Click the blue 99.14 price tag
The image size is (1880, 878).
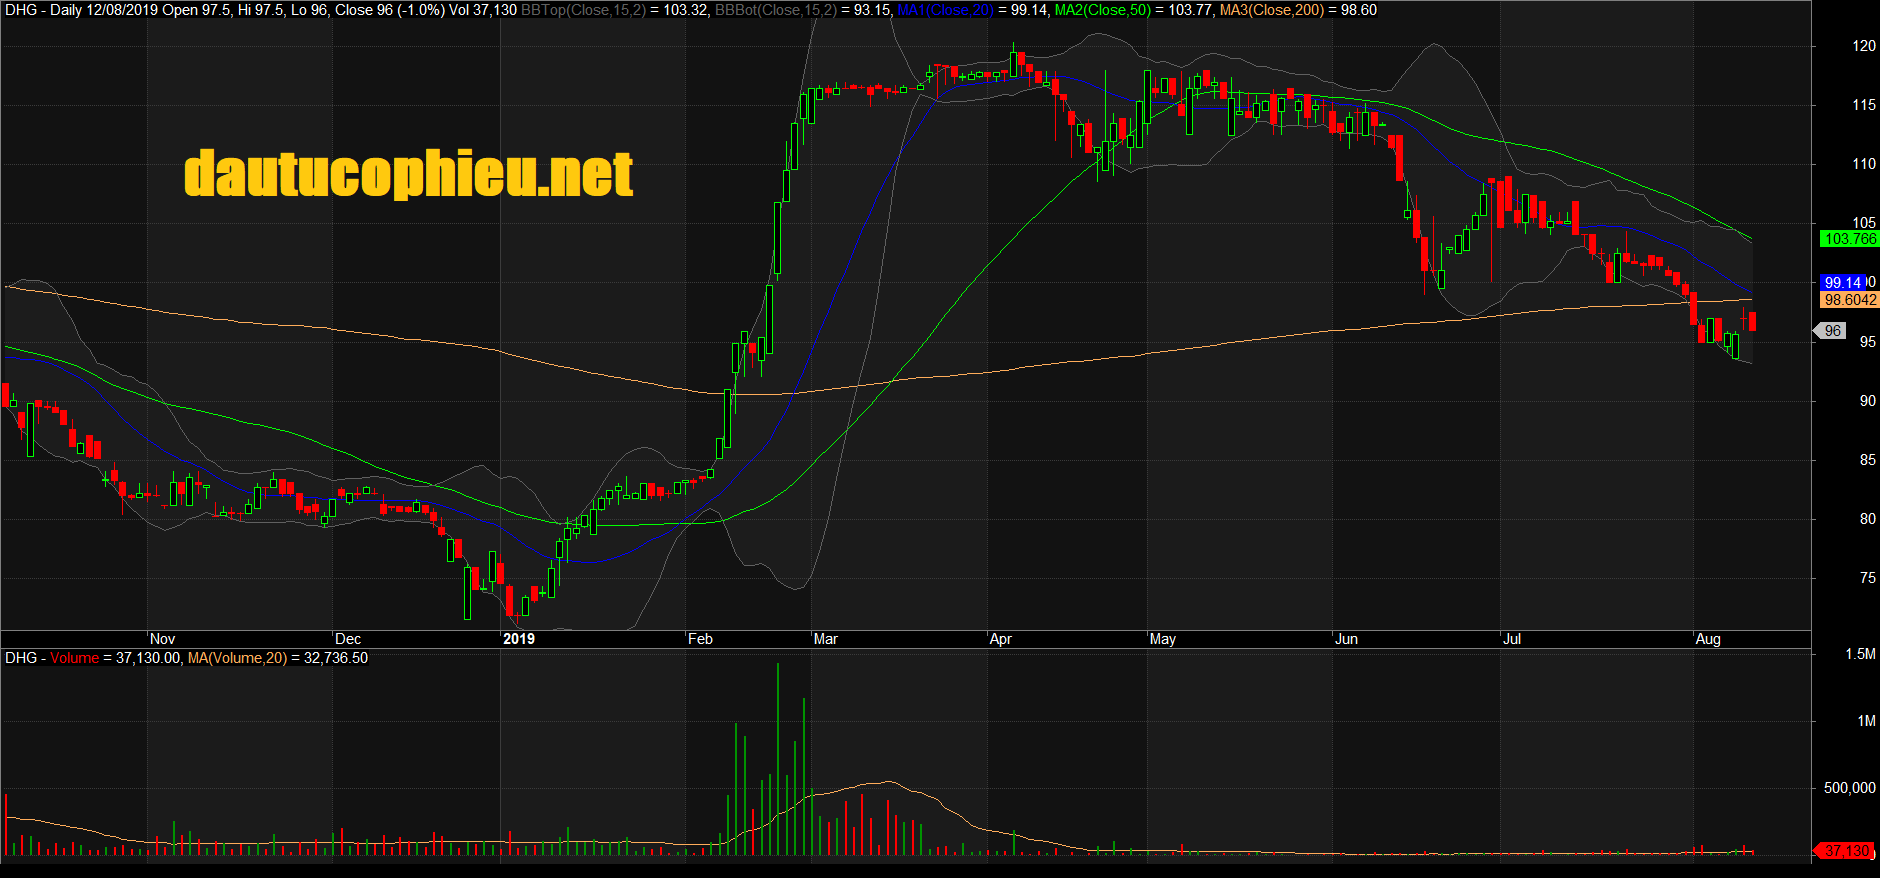coord(1842,283)
